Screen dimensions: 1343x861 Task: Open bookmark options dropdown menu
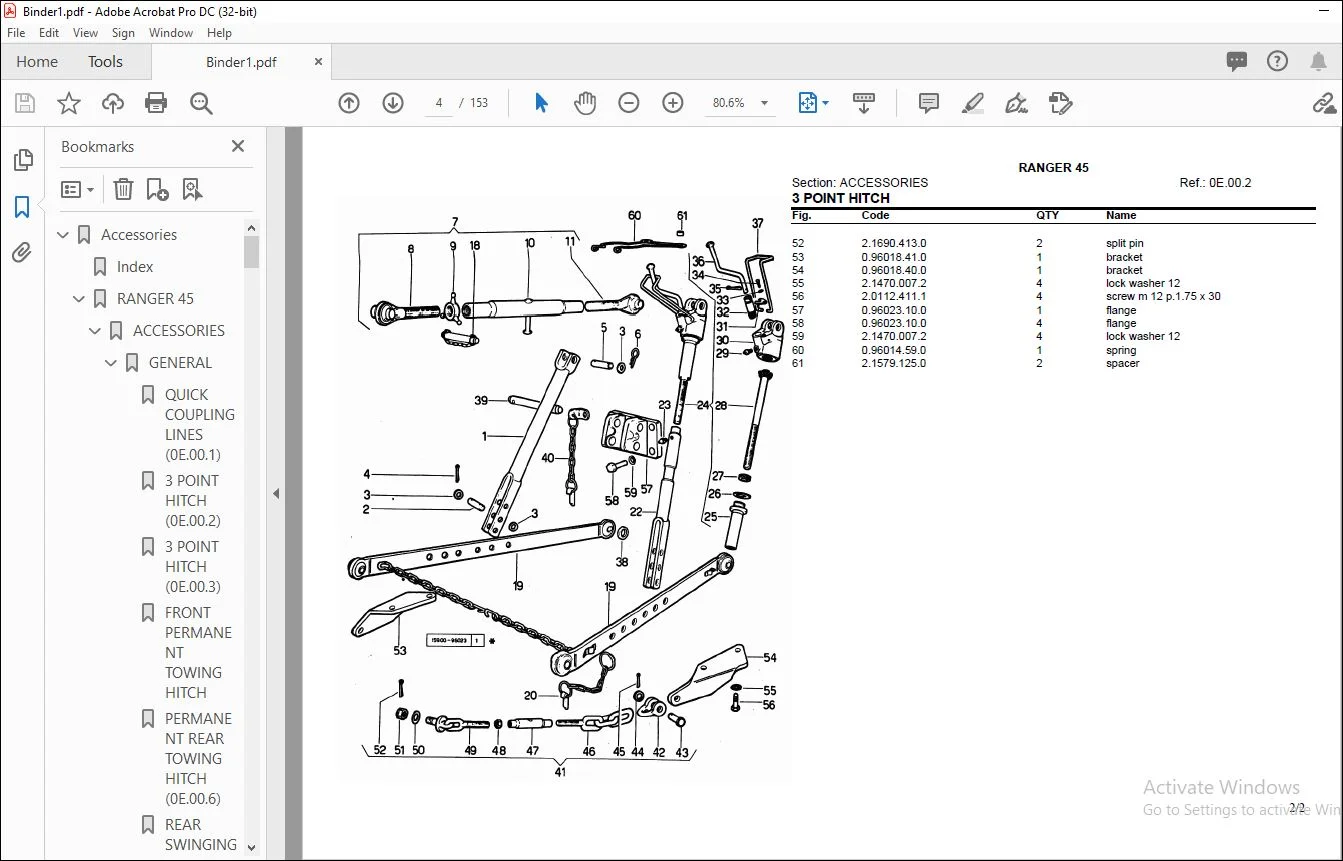[78, 189]
